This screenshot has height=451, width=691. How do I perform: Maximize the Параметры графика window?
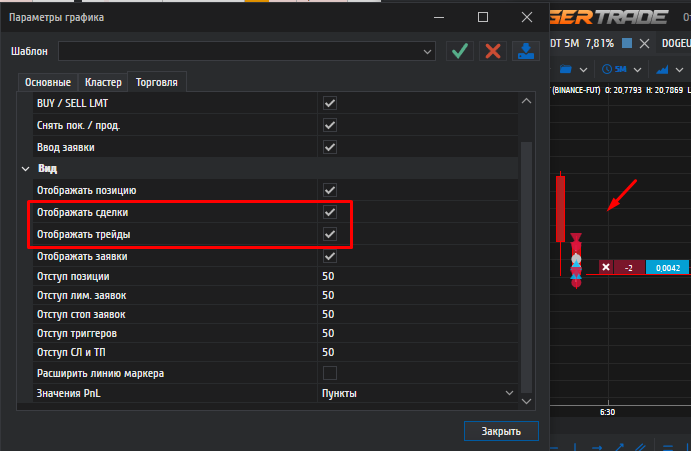pos(483,17)
